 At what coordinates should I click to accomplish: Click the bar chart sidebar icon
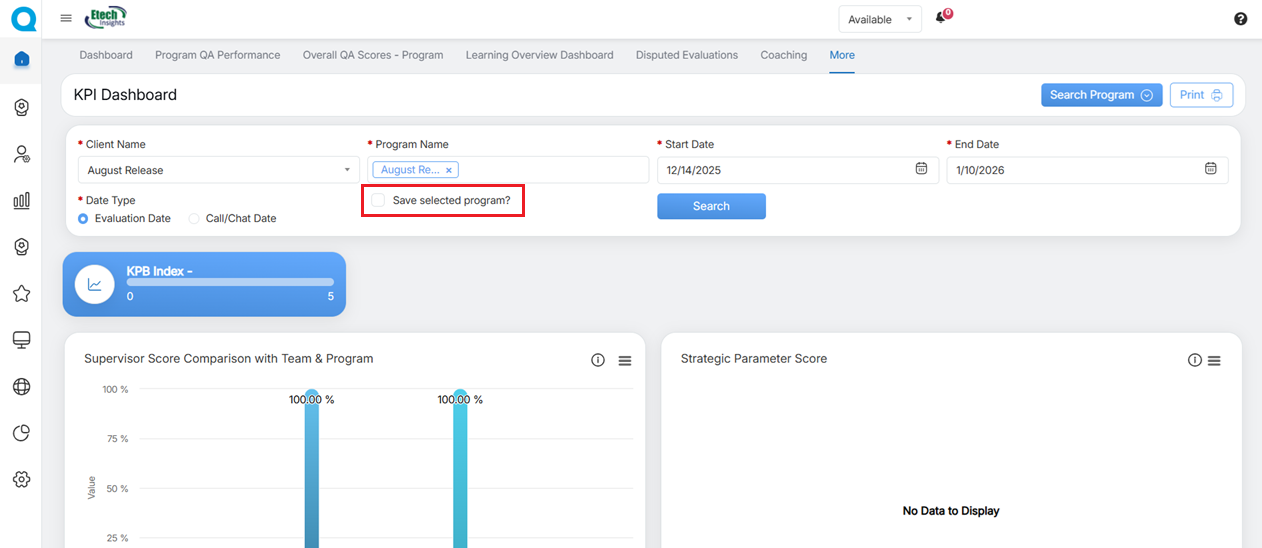click(x=21, y=200)
